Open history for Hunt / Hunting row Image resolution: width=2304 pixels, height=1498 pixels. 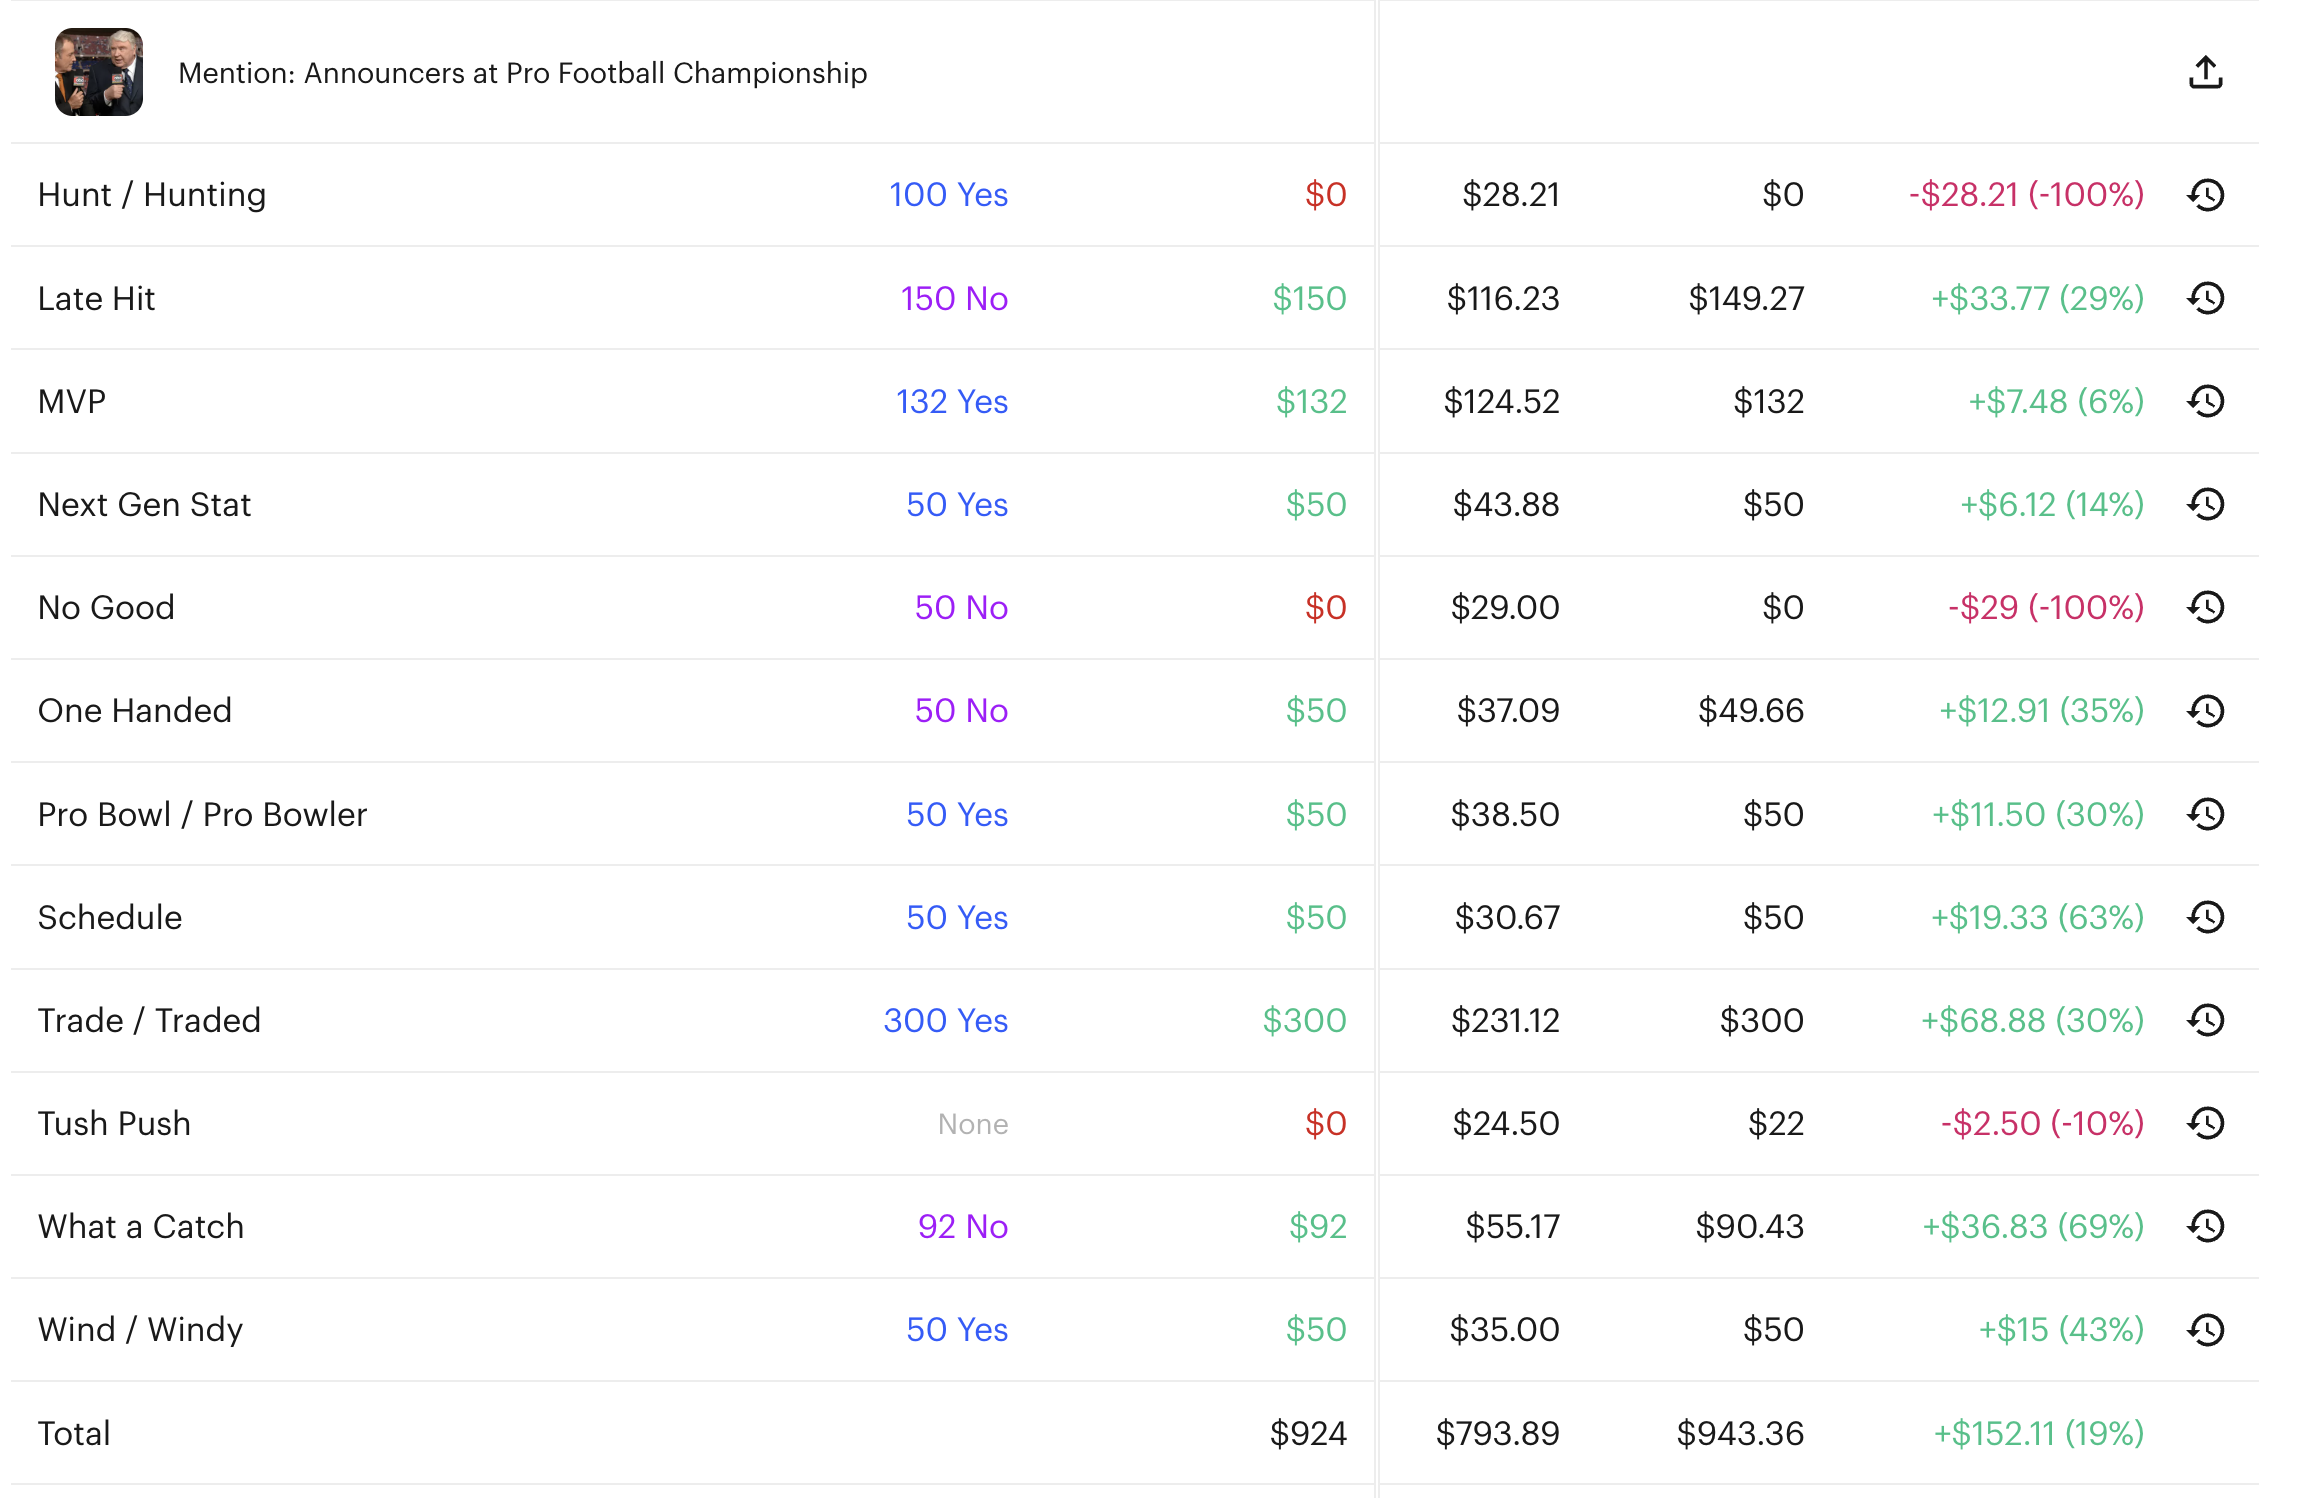tap(2205, 195)
